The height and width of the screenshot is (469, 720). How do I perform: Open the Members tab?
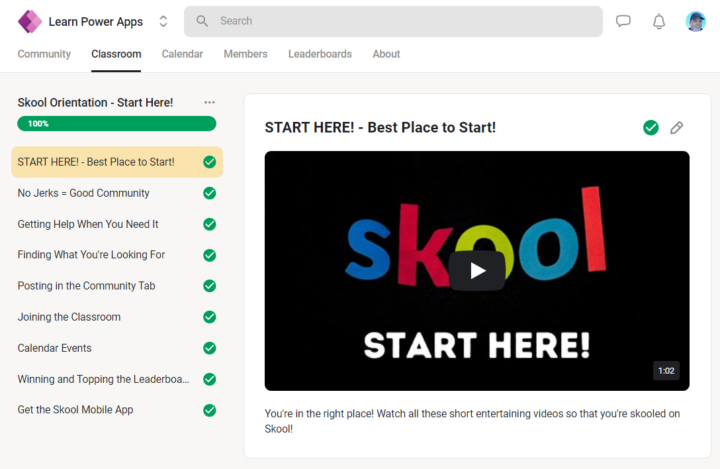[246, 54]
